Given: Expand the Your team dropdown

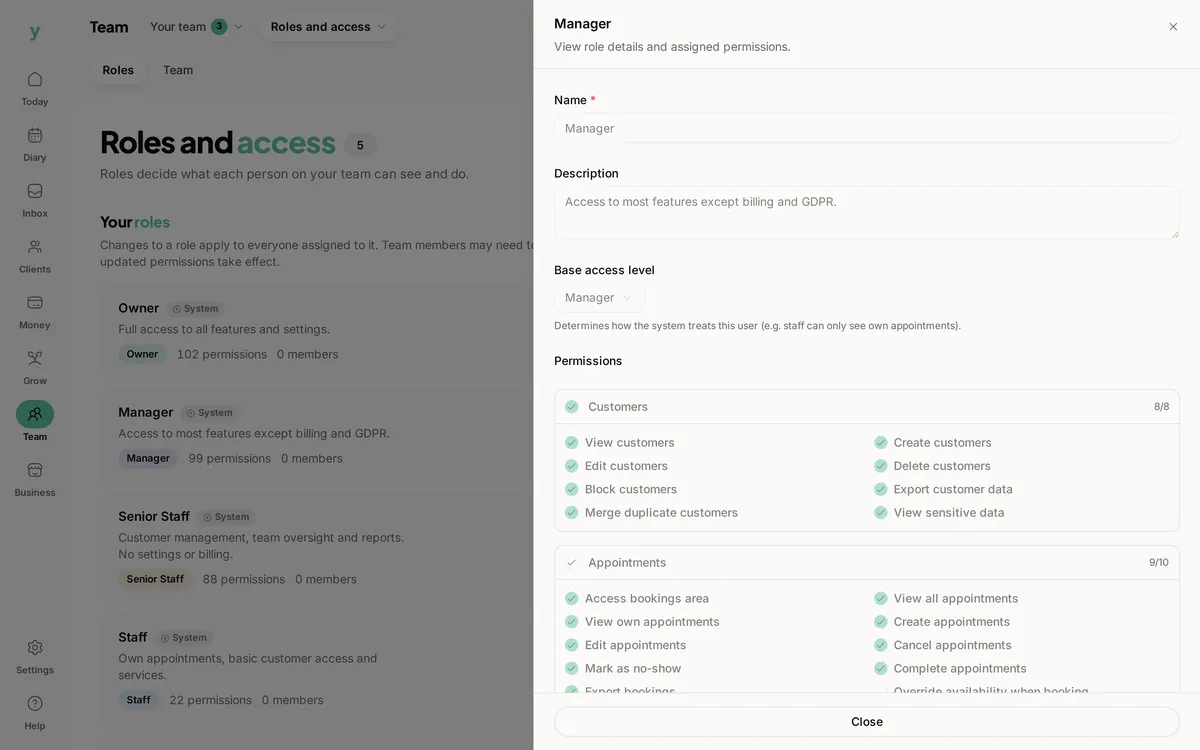Looking at the screenshot, I should (196, 27).
